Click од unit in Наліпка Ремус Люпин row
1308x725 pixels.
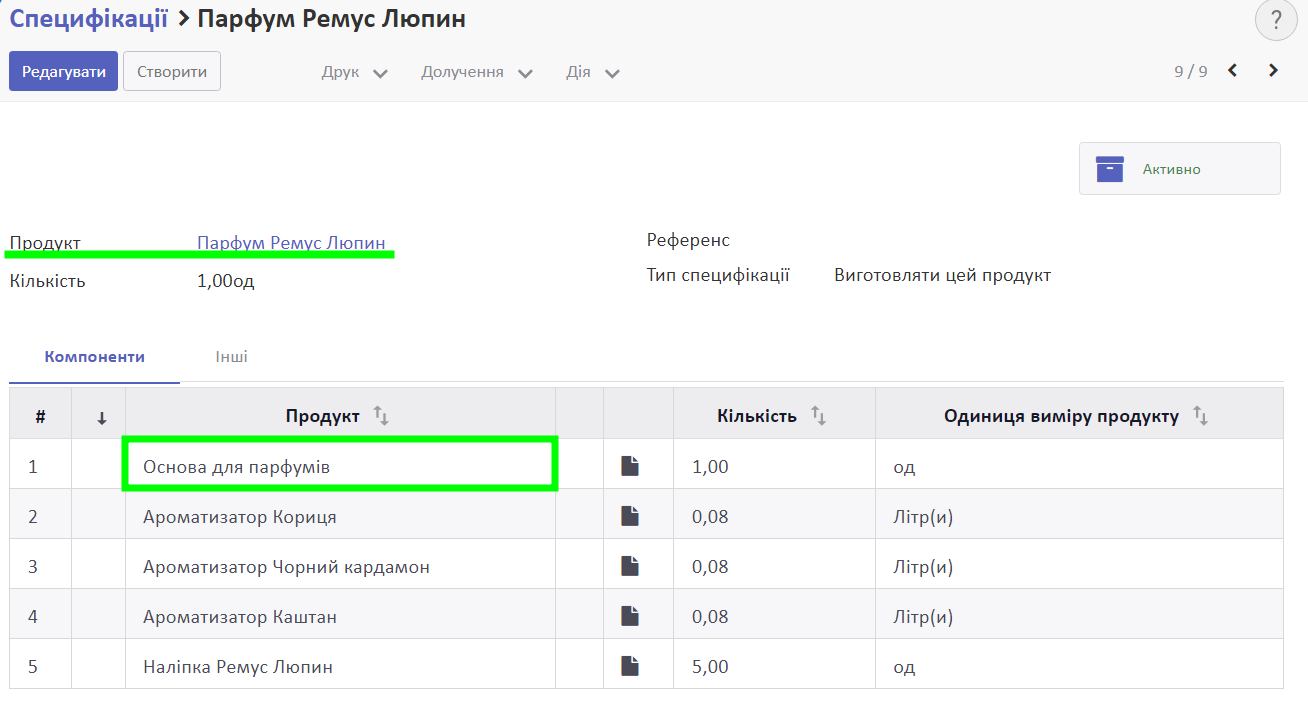click(x=904, y=667)
